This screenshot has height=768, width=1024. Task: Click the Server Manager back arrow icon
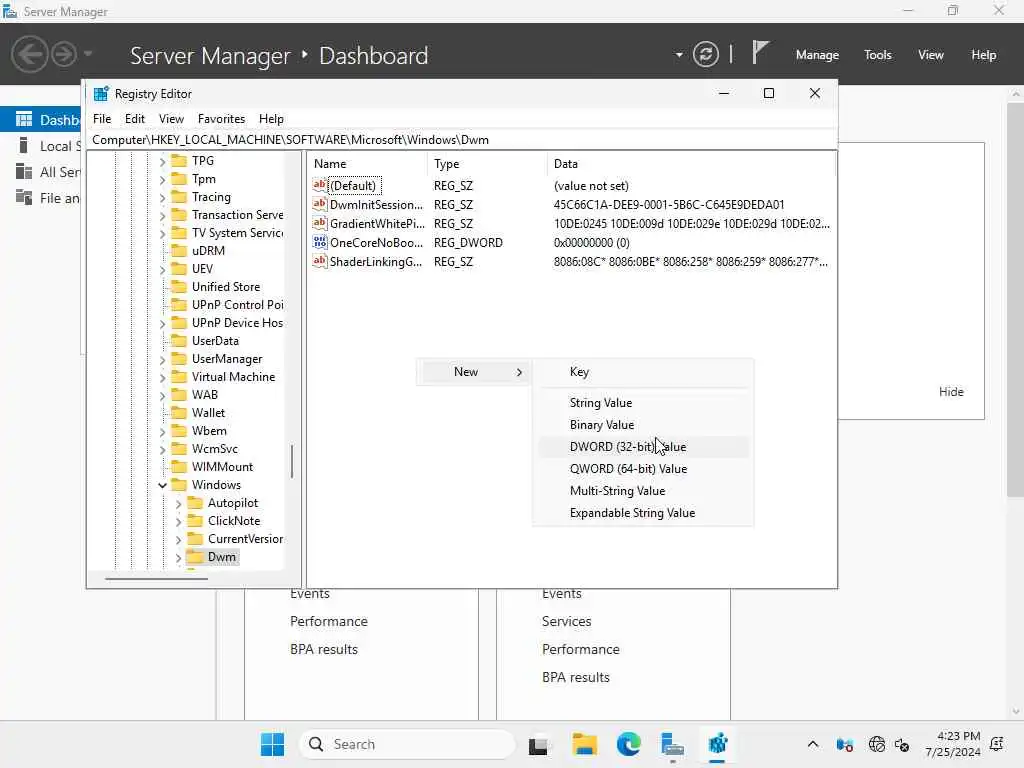(29, 54)
